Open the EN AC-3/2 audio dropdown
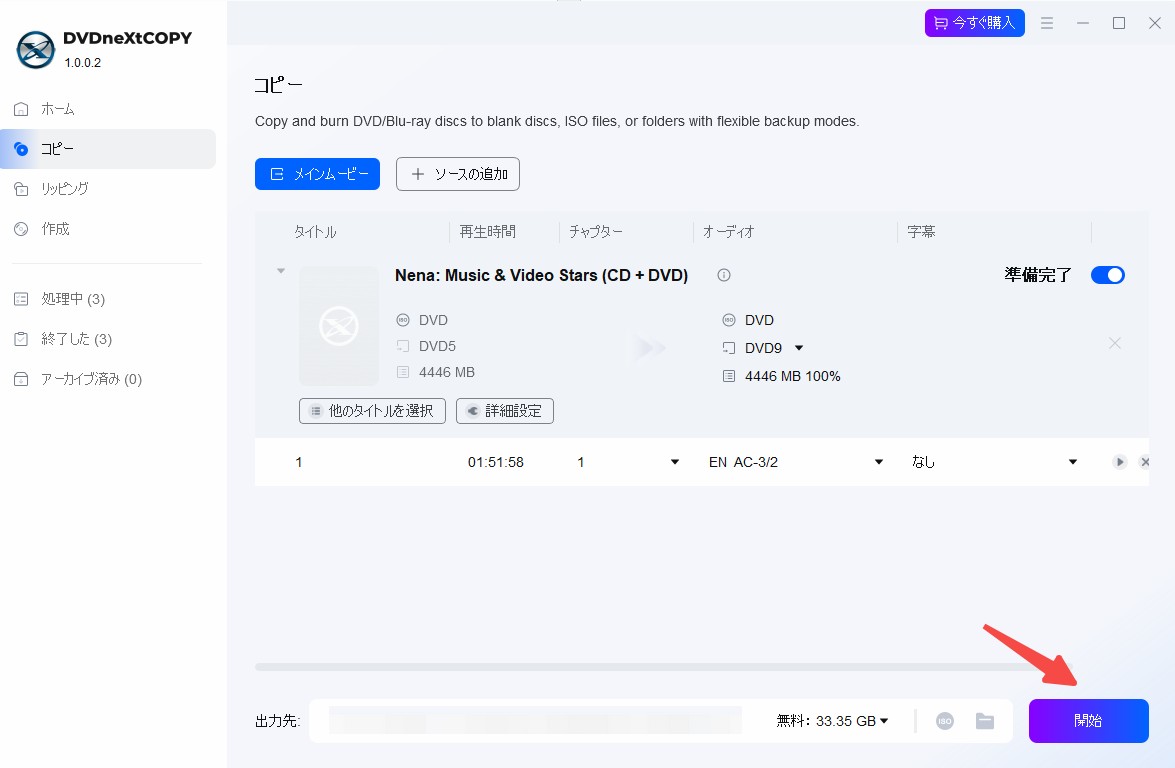The height and width of the screenshot is (768, 1175). click(879, 462)
